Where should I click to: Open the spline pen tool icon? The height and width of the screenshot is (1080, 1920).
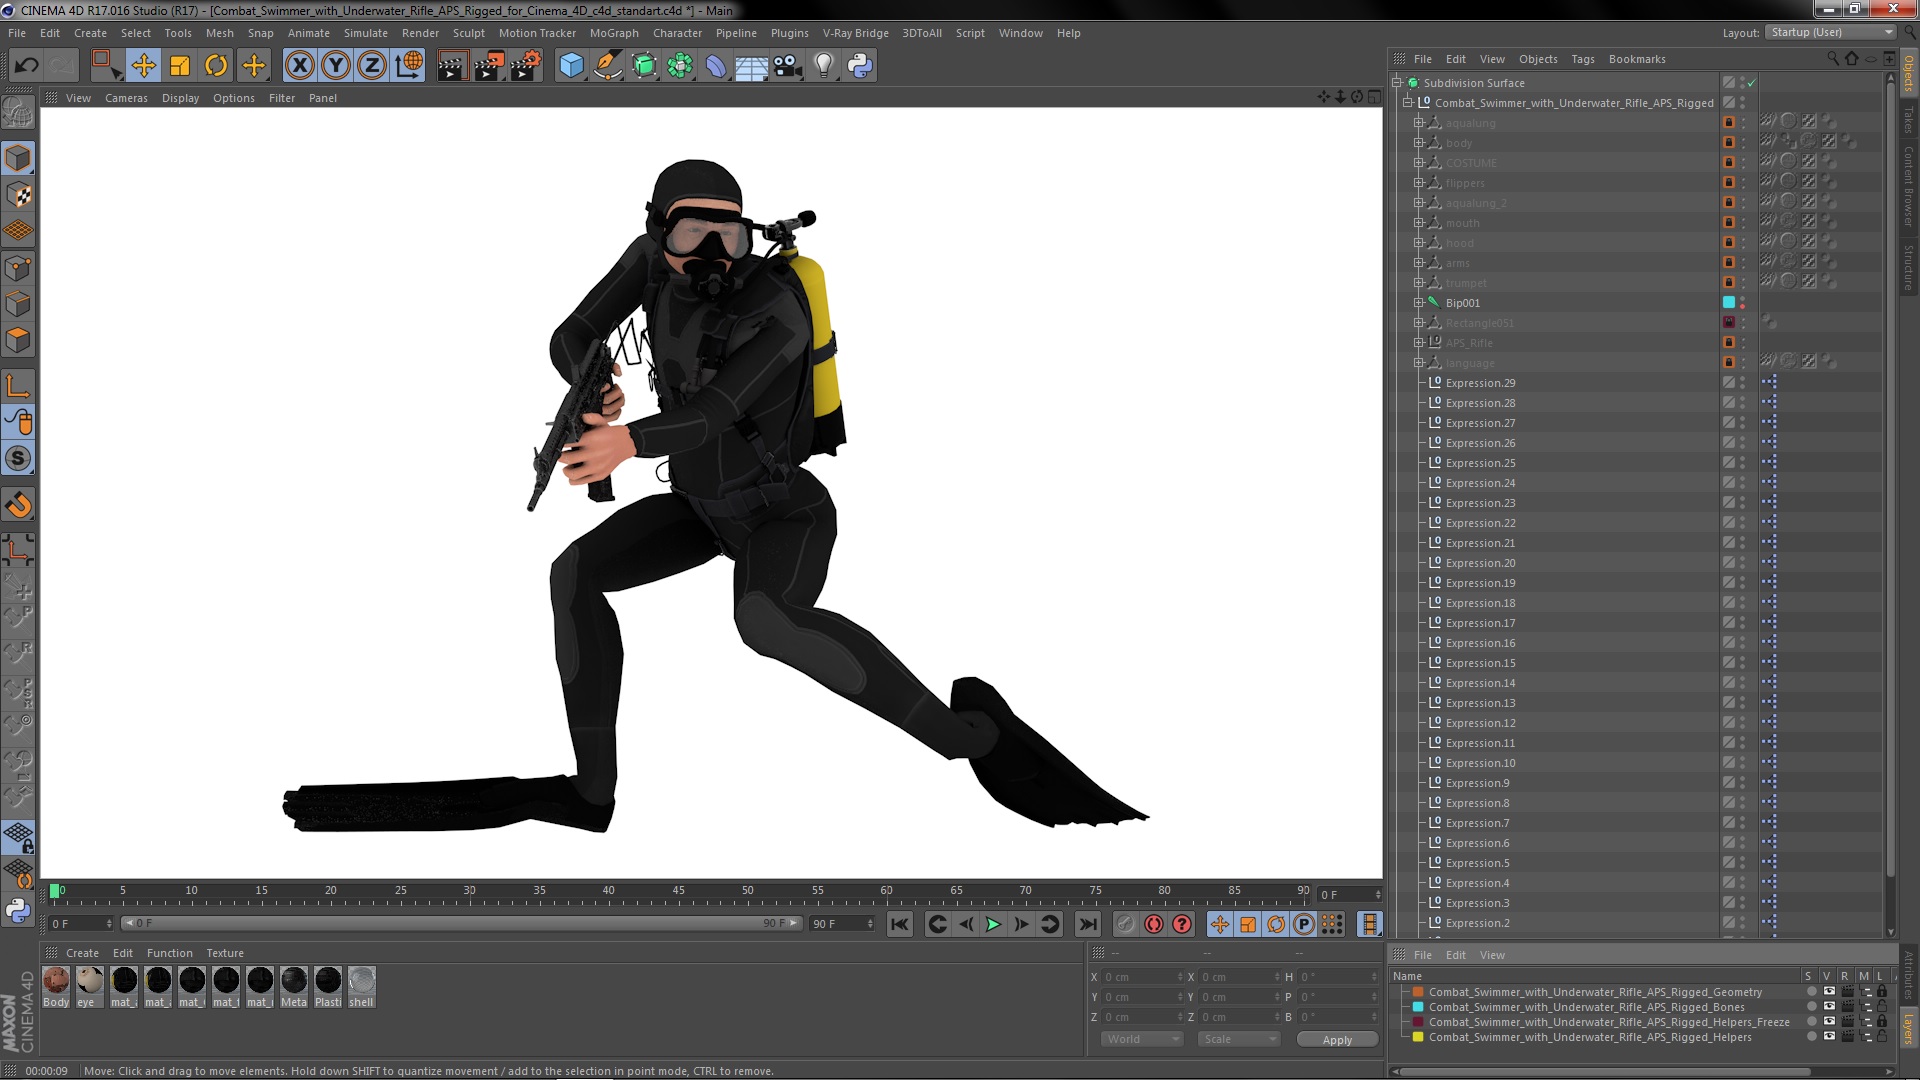[607, 66]
